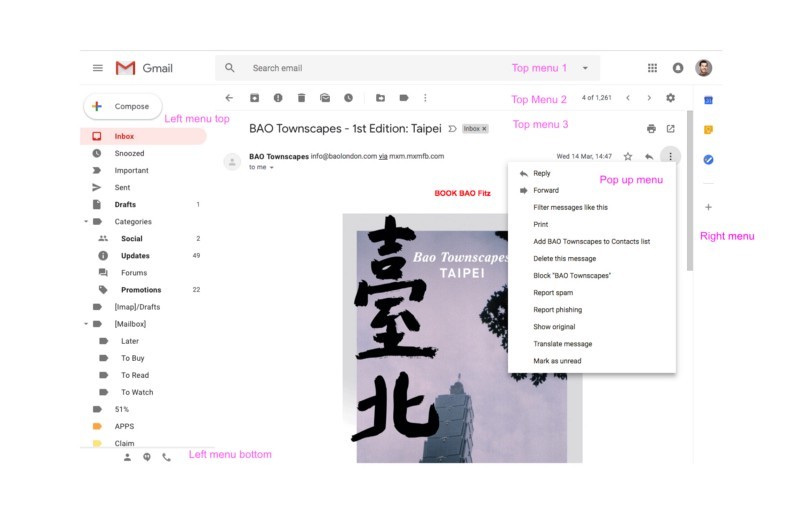Star the BAO Townscapes message
800x513 pixels.
628,156
